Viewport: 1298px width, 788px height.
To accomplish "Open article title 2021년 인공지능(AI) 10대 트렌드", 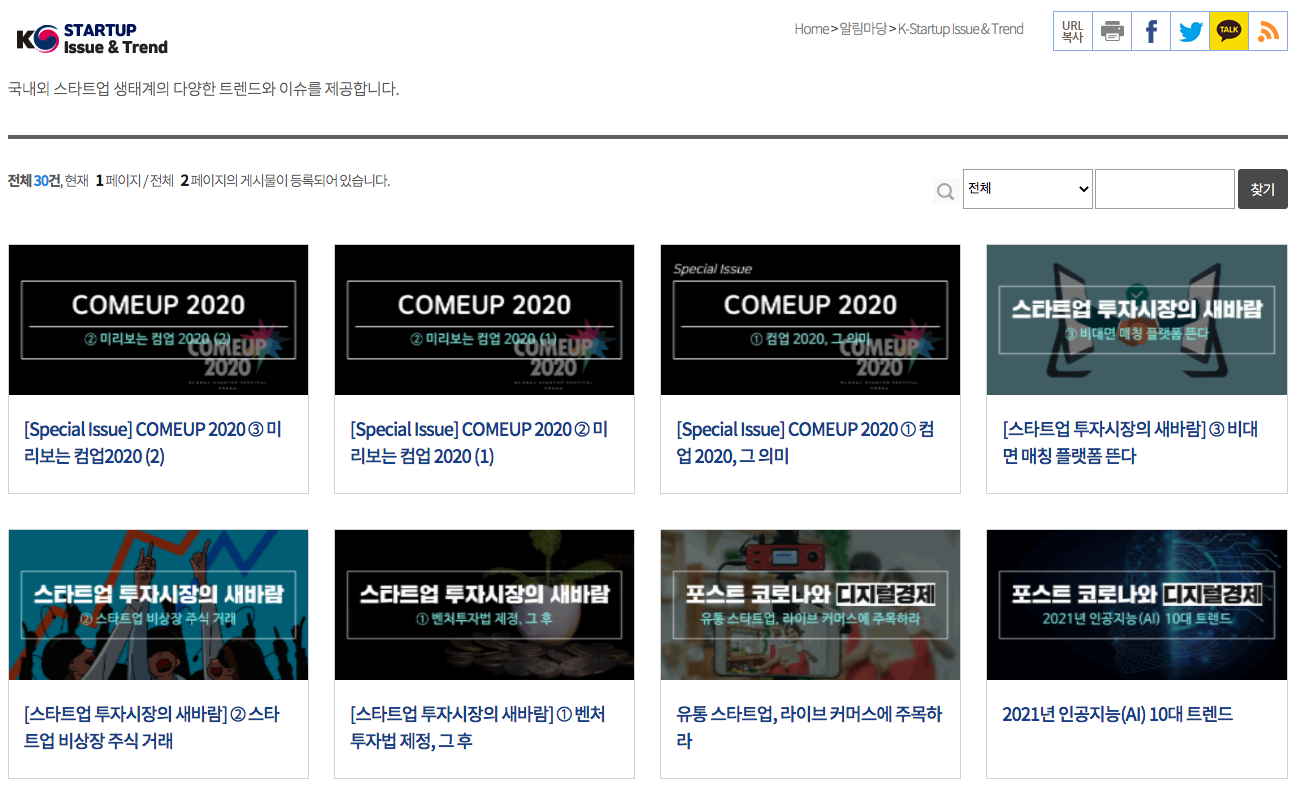I will coord(1118,714).
